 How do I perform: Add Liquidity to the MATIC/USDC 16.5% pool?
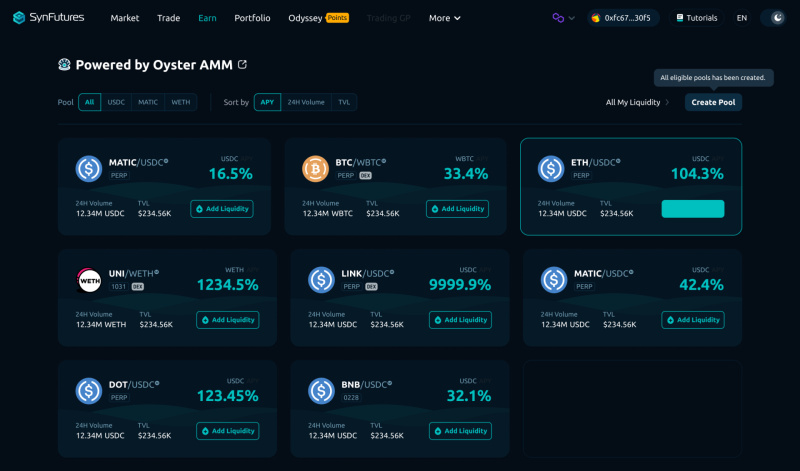point(222,209)
